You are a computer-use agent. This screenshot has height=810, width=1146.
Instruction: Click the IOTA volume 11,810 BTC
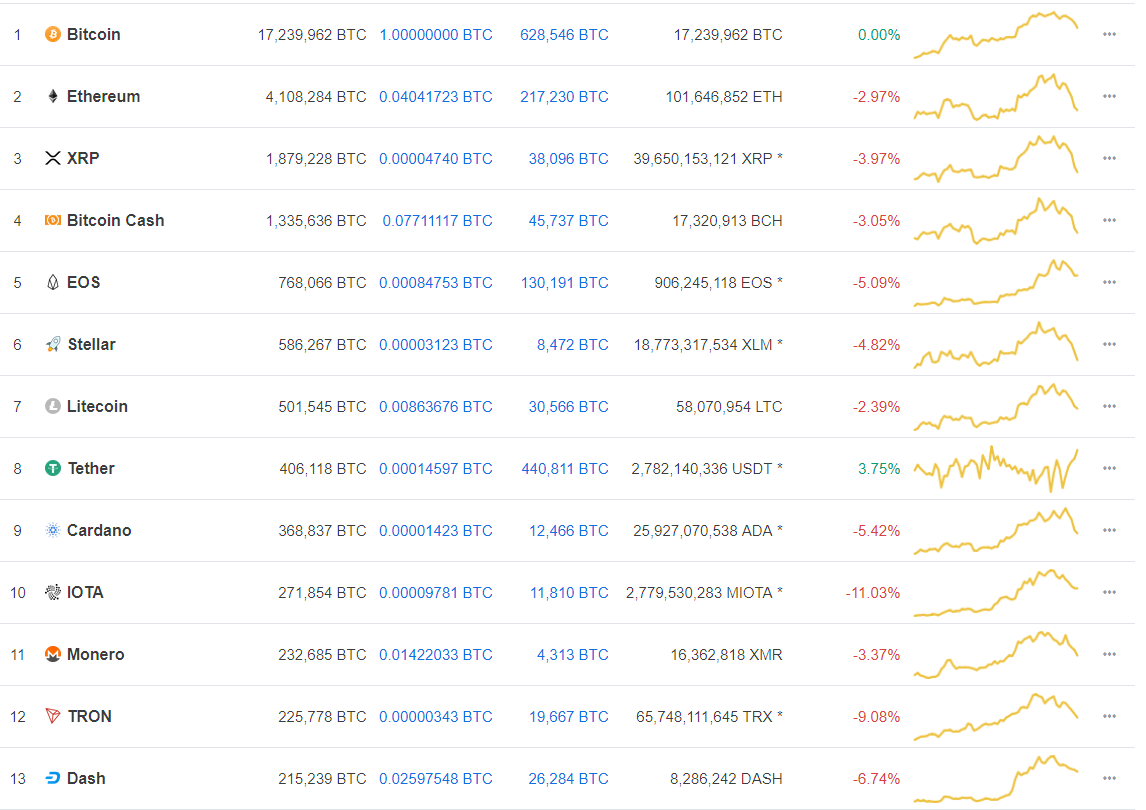pos(569,592)
